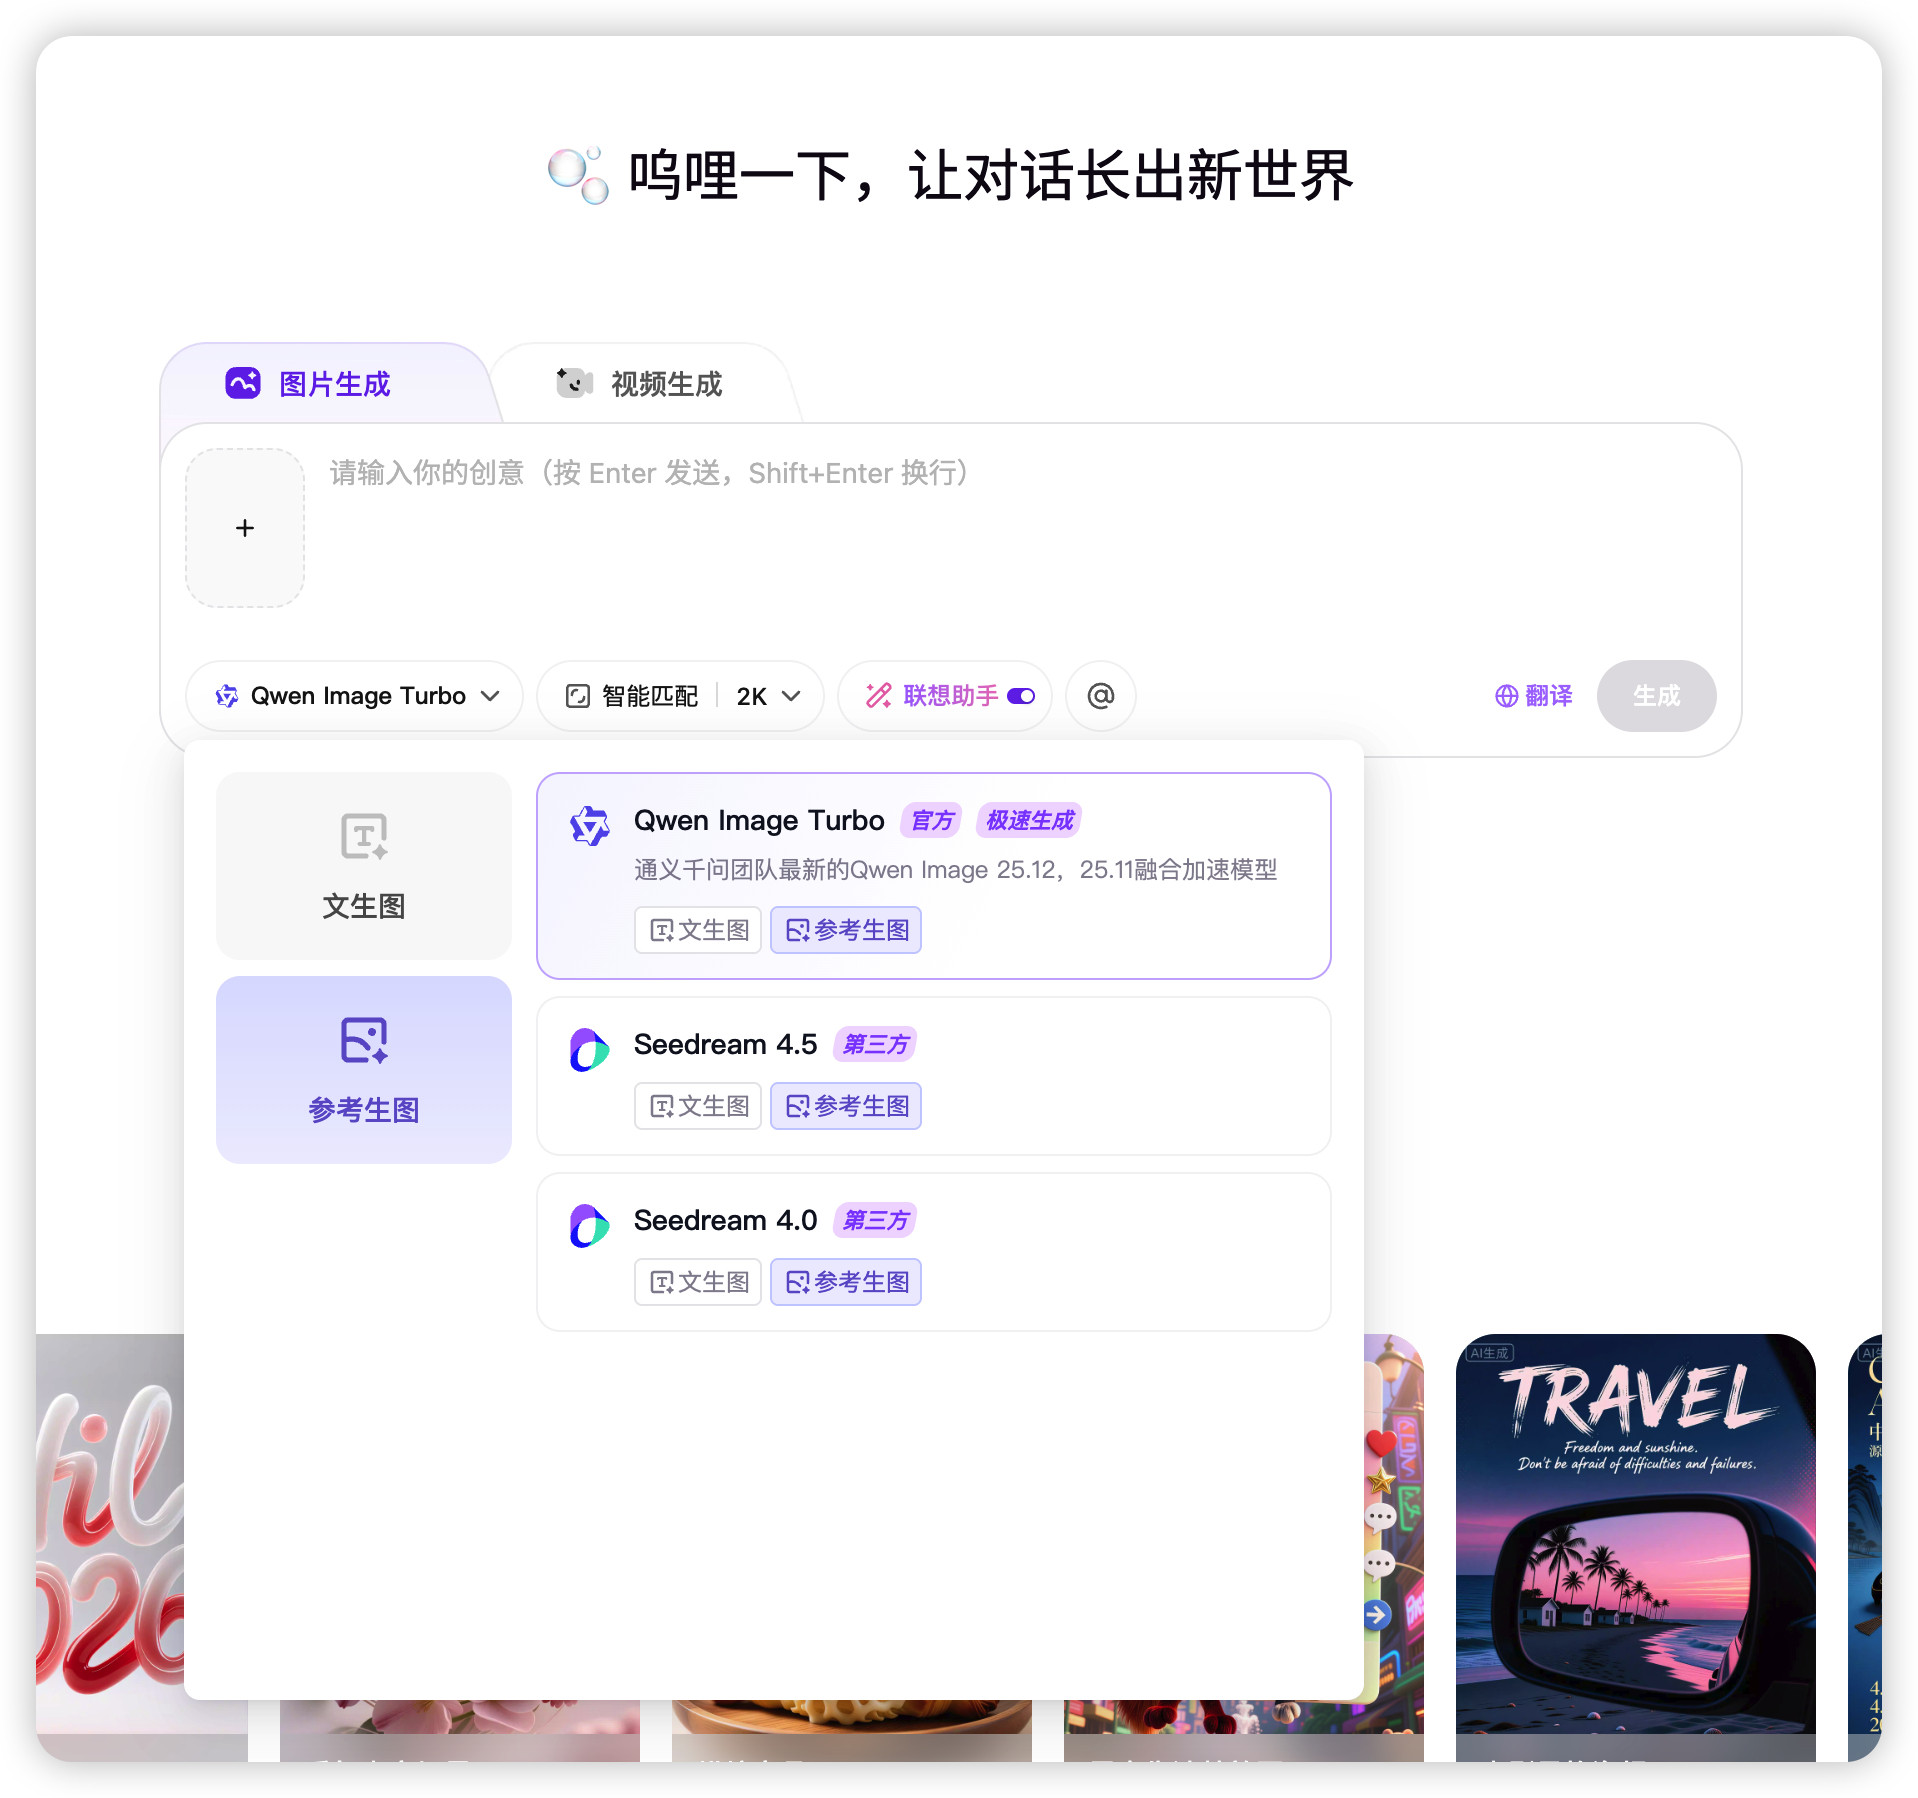Click 文生图 under the Qwen Image Turbo card
Viewport: 1918px width, 1798px height.
click(x=697, y=929)
